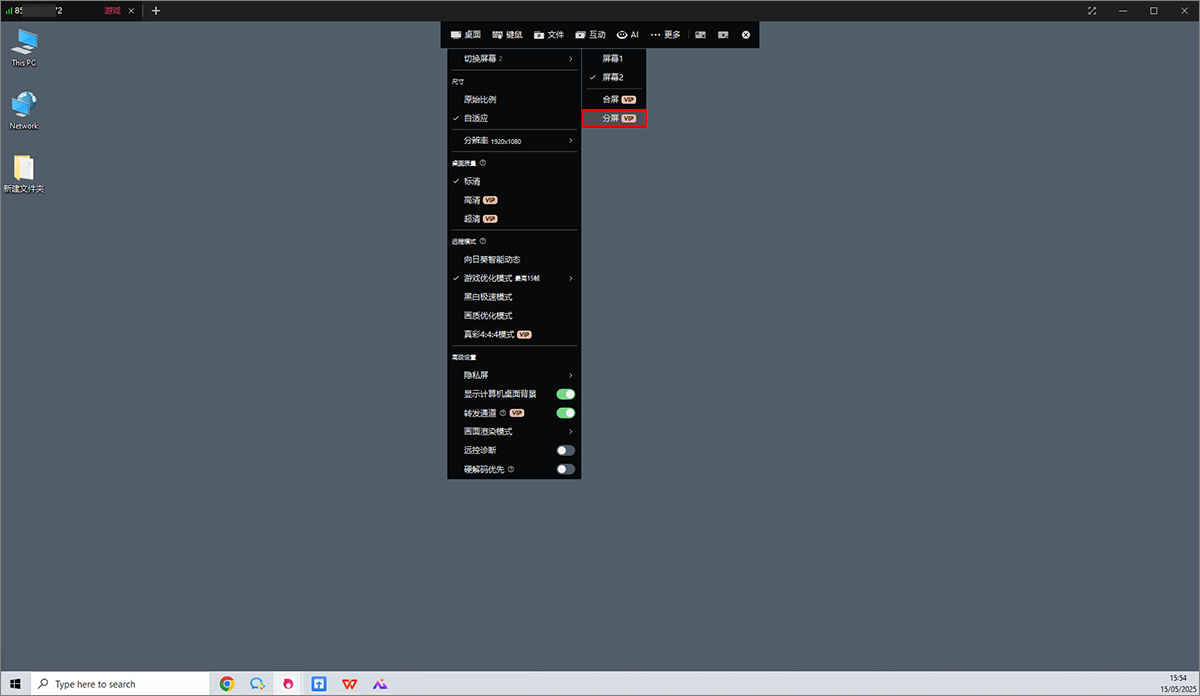Screen dimensions: 1200x696
Task: Select the 黑白极速模式 remote mode
Action: coord(487,297)
